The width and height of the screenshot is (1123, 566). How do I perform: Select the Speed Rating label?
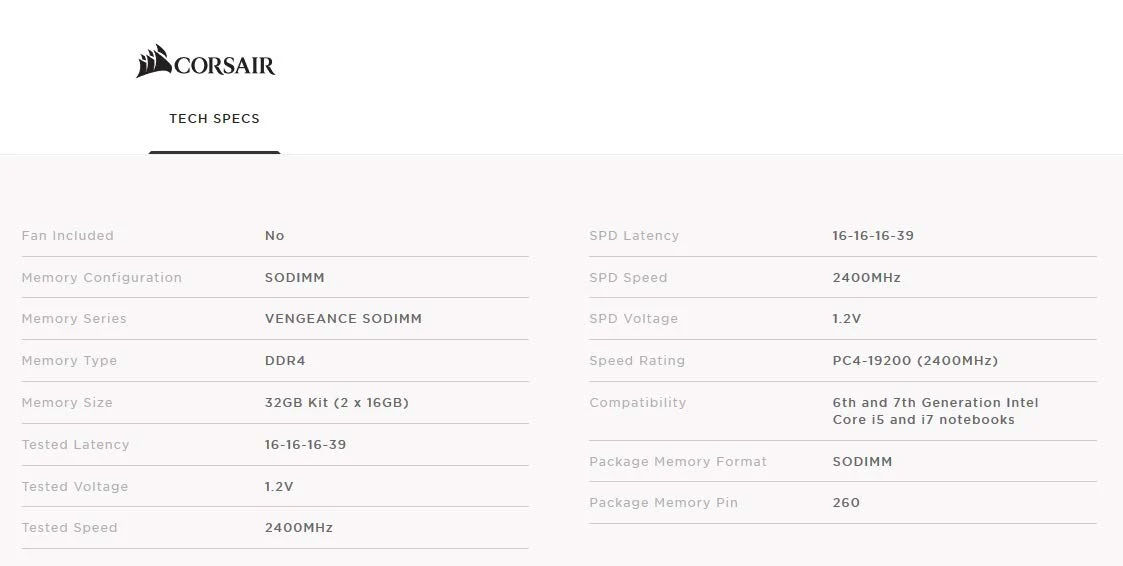click(x=637, y=360)
